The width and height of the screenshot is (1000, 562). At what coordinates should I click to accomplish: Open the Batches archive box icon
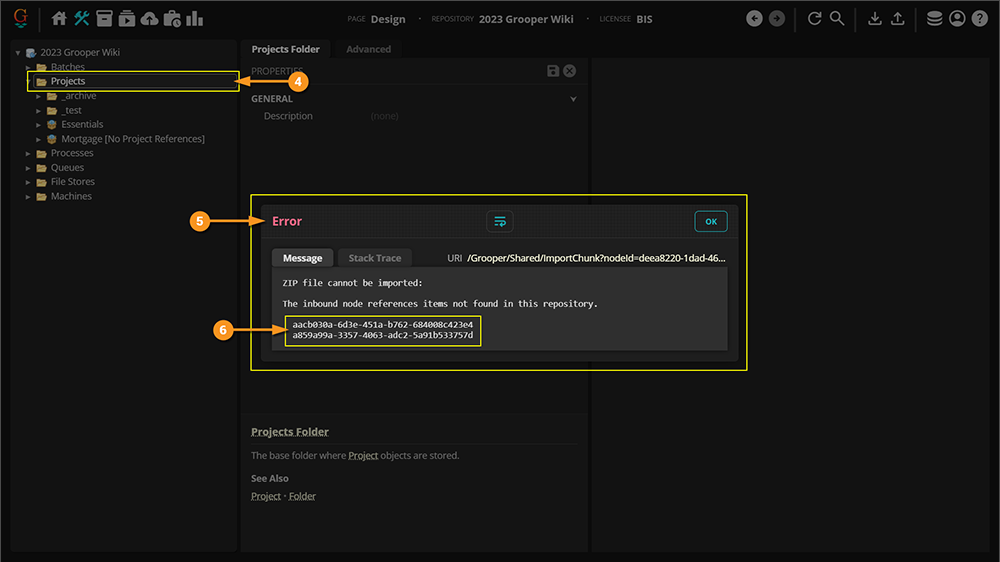point(104,19)
